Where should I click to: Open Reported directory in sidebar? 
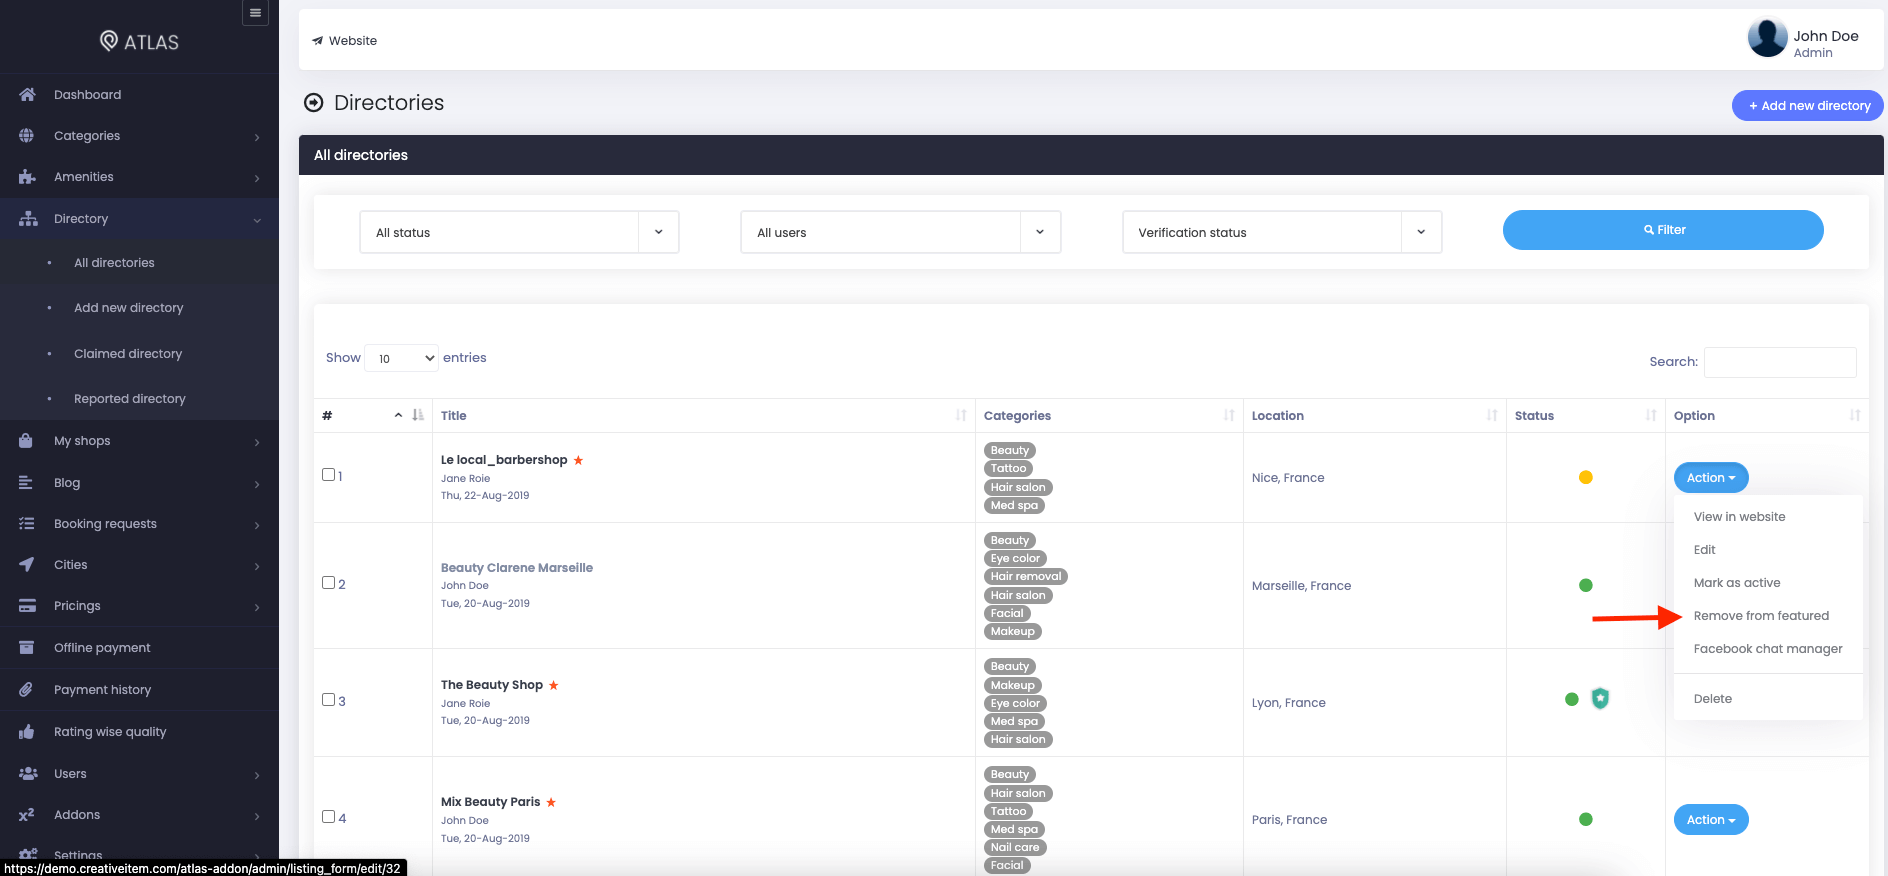point(130,399)
